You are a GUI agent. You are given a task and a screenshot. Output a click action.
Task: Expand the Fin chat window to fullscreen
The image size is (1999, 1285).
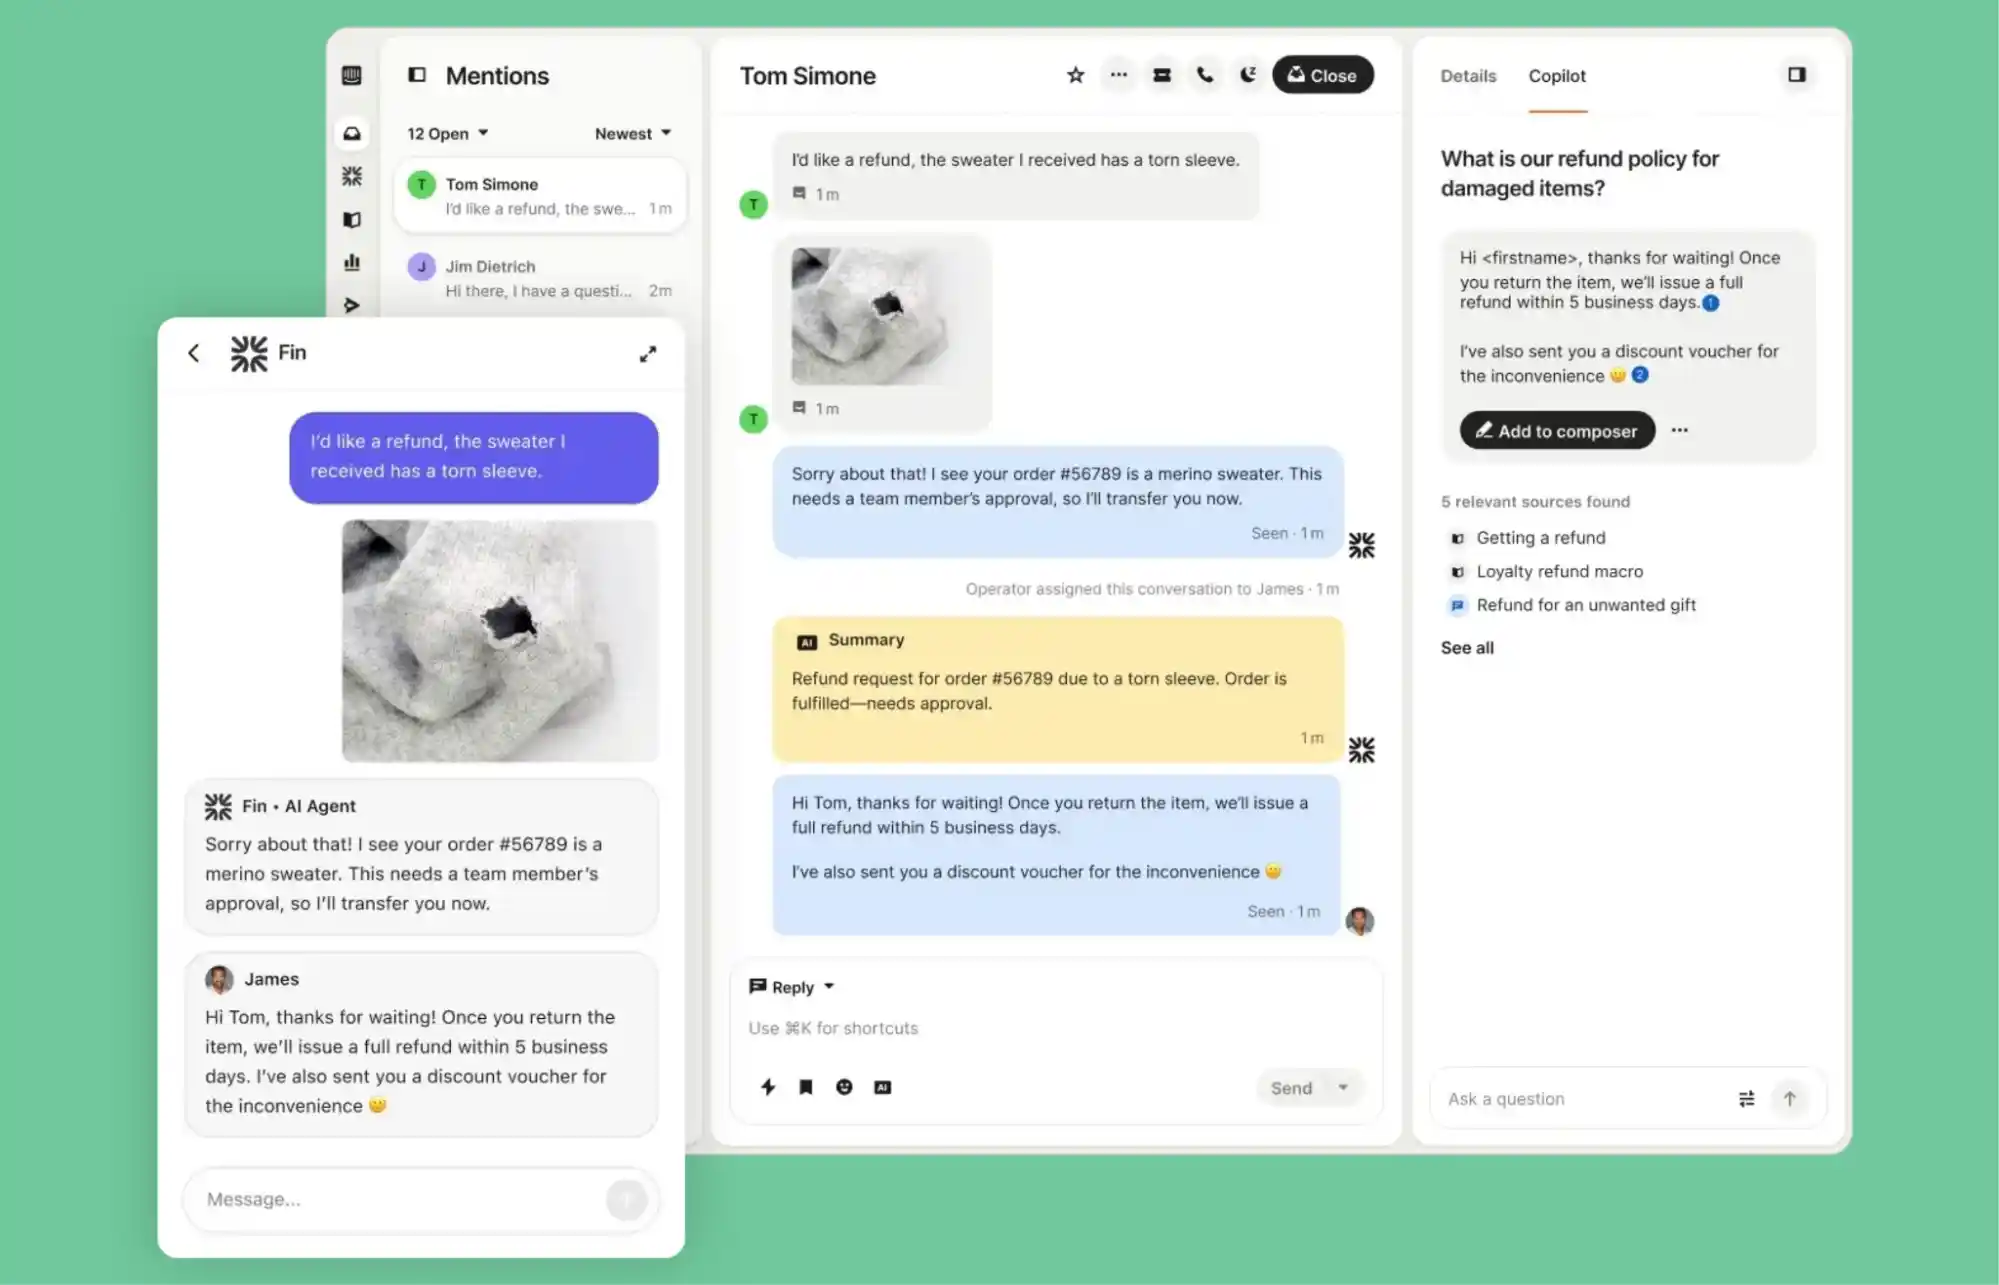pos(648,353)
